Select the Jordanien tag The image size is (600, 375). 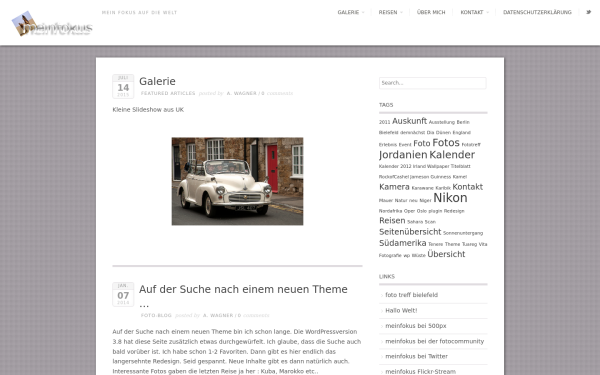point(403,155)
